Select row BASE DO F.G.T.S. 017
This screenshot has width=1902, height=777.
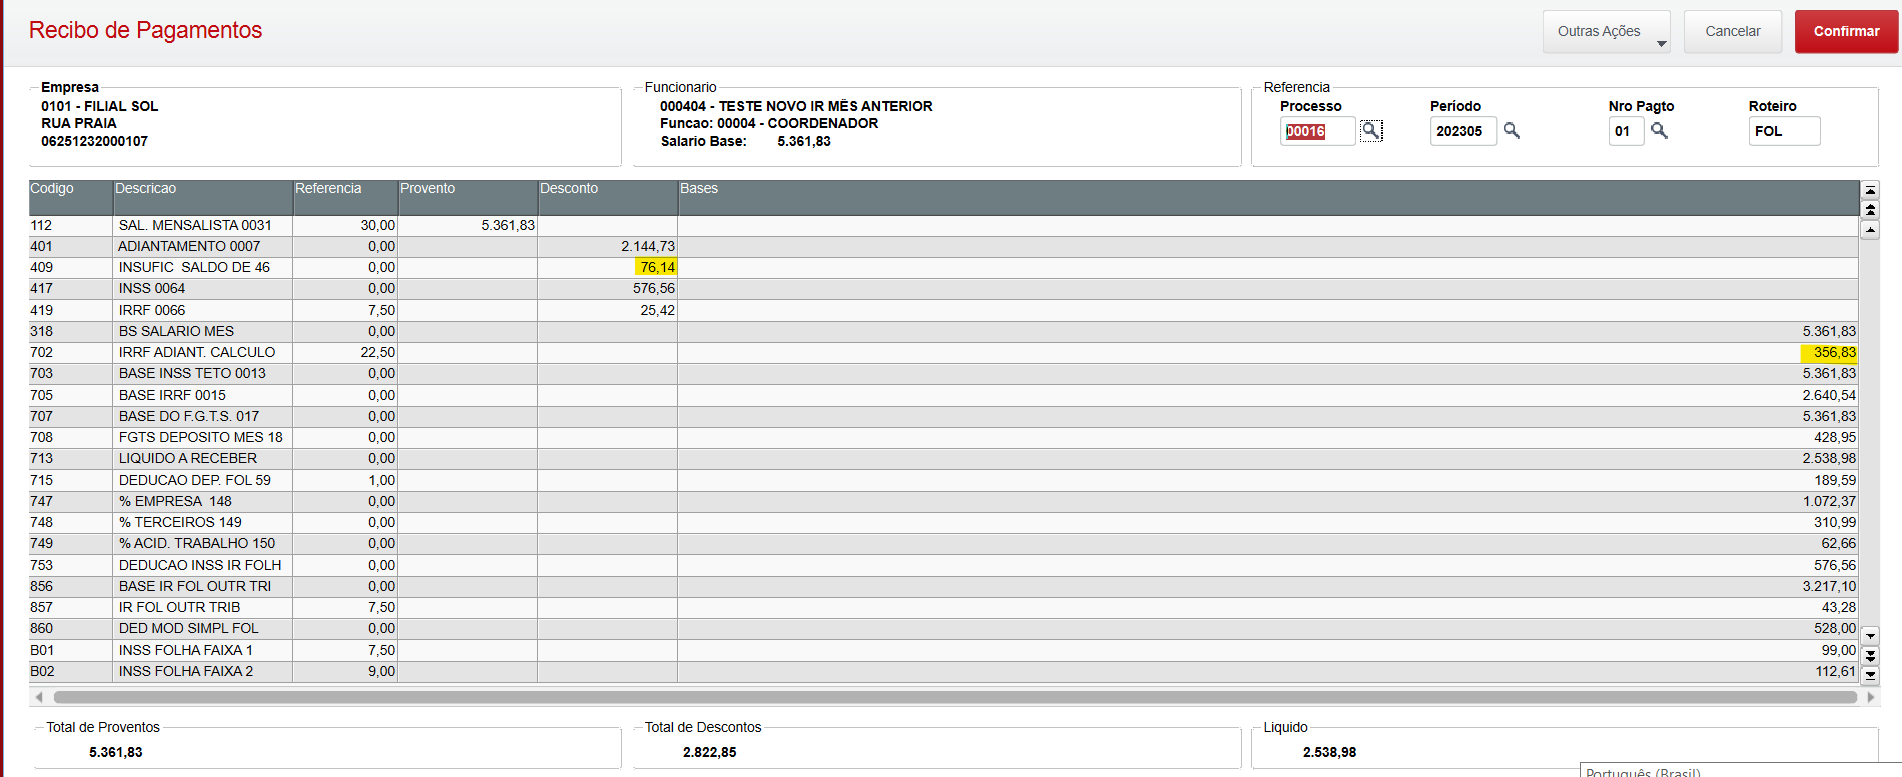point(943,416)
